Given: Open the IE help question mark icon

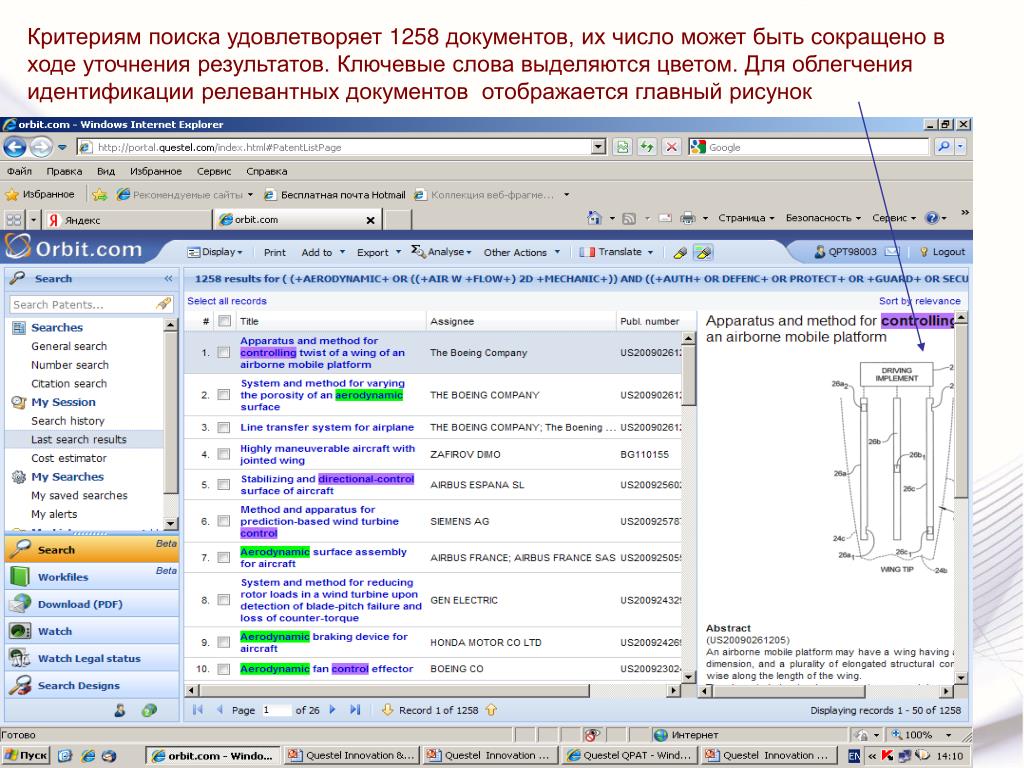Looking at the screenshot, I should click(x=932, y=217).
